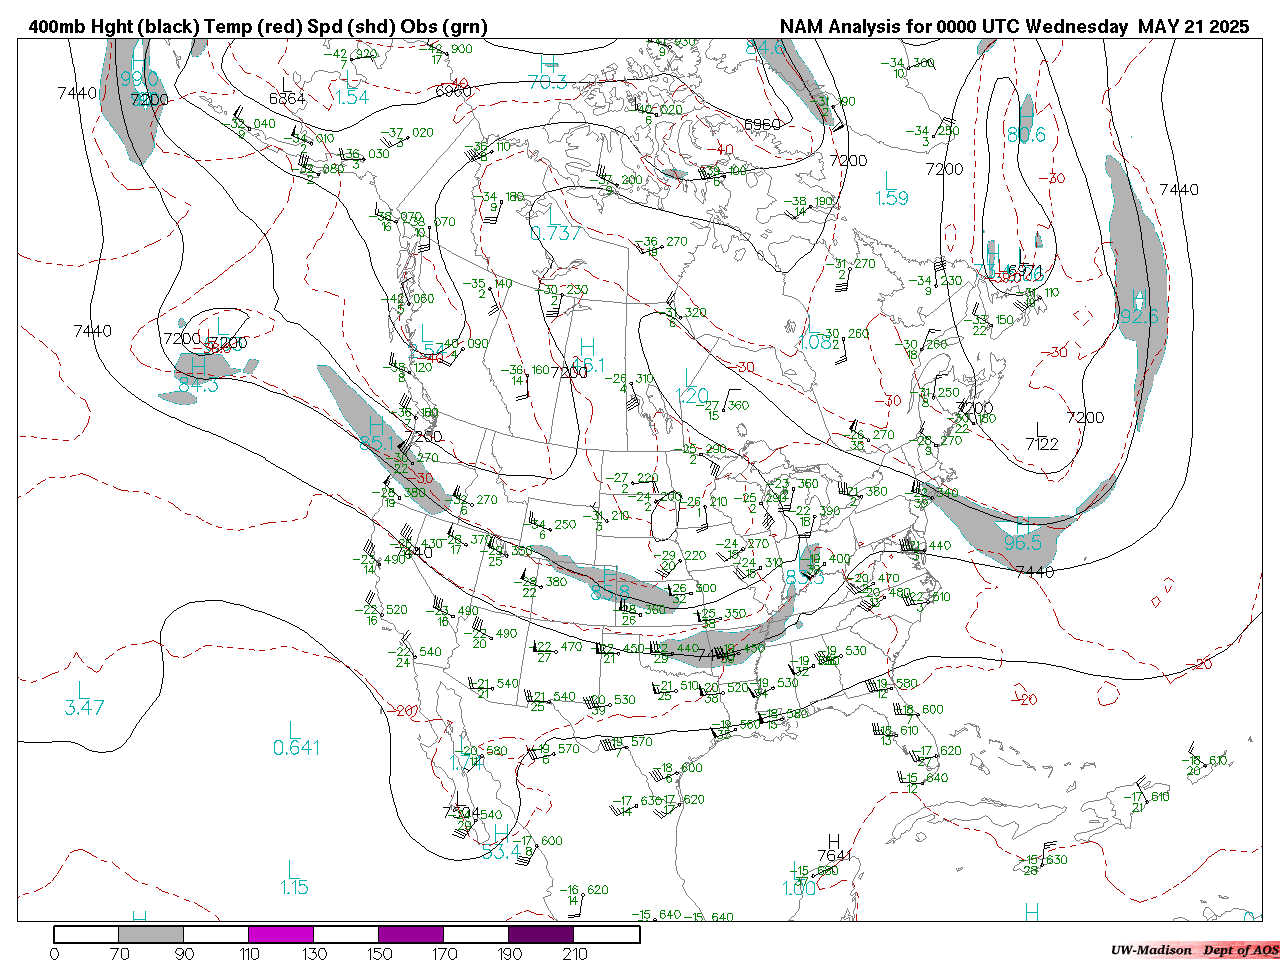Click the H 96.5 wind maximum marker
The image size is (1280, 960).
tap(1023, 534)
